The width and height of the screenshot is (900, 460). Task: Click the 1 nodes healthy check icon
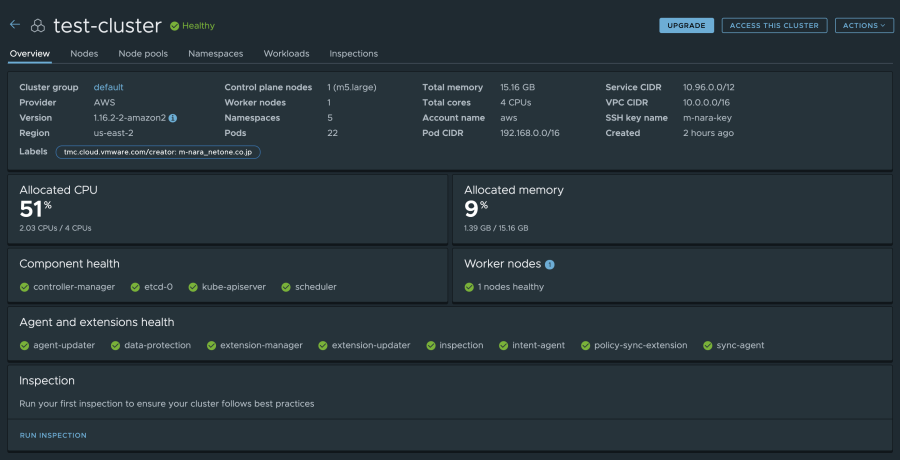point(469,287)
